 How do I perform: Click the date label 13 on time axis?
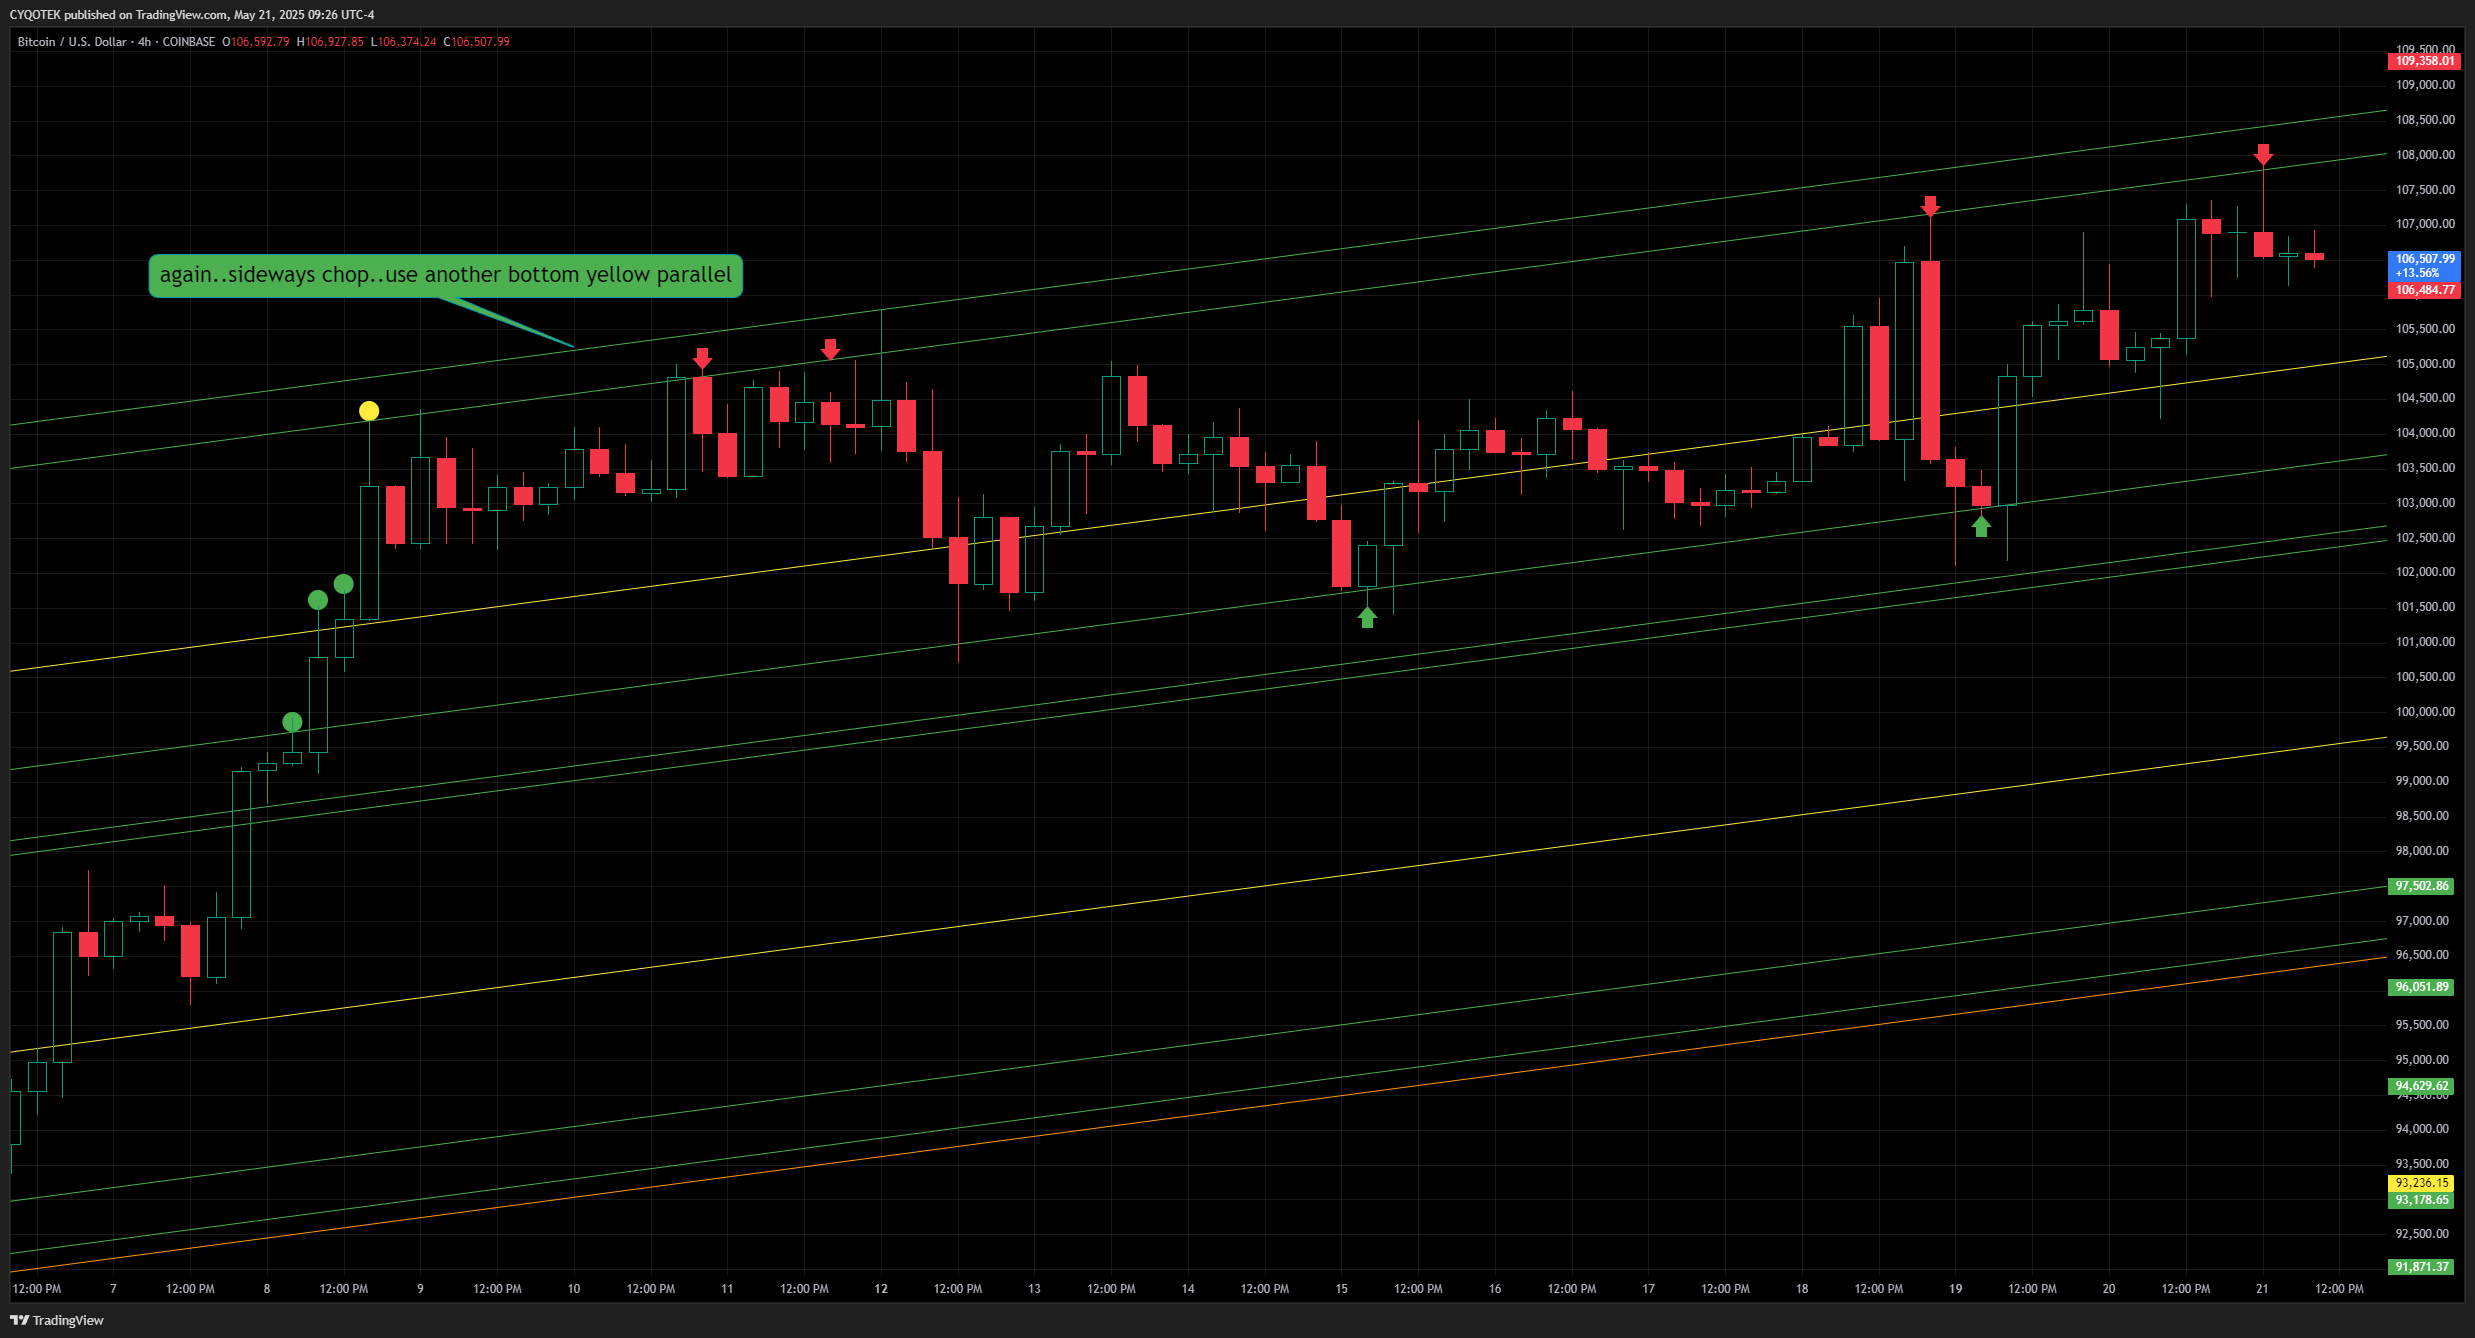click(1034, 1289)
